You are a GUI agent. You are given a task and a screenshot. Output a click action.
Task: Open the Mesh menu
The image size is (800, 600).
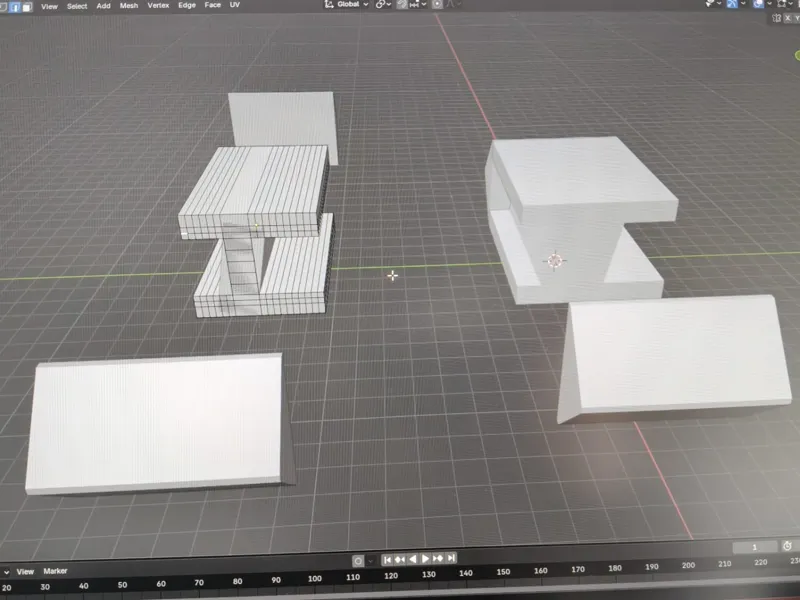coord(129,5)
